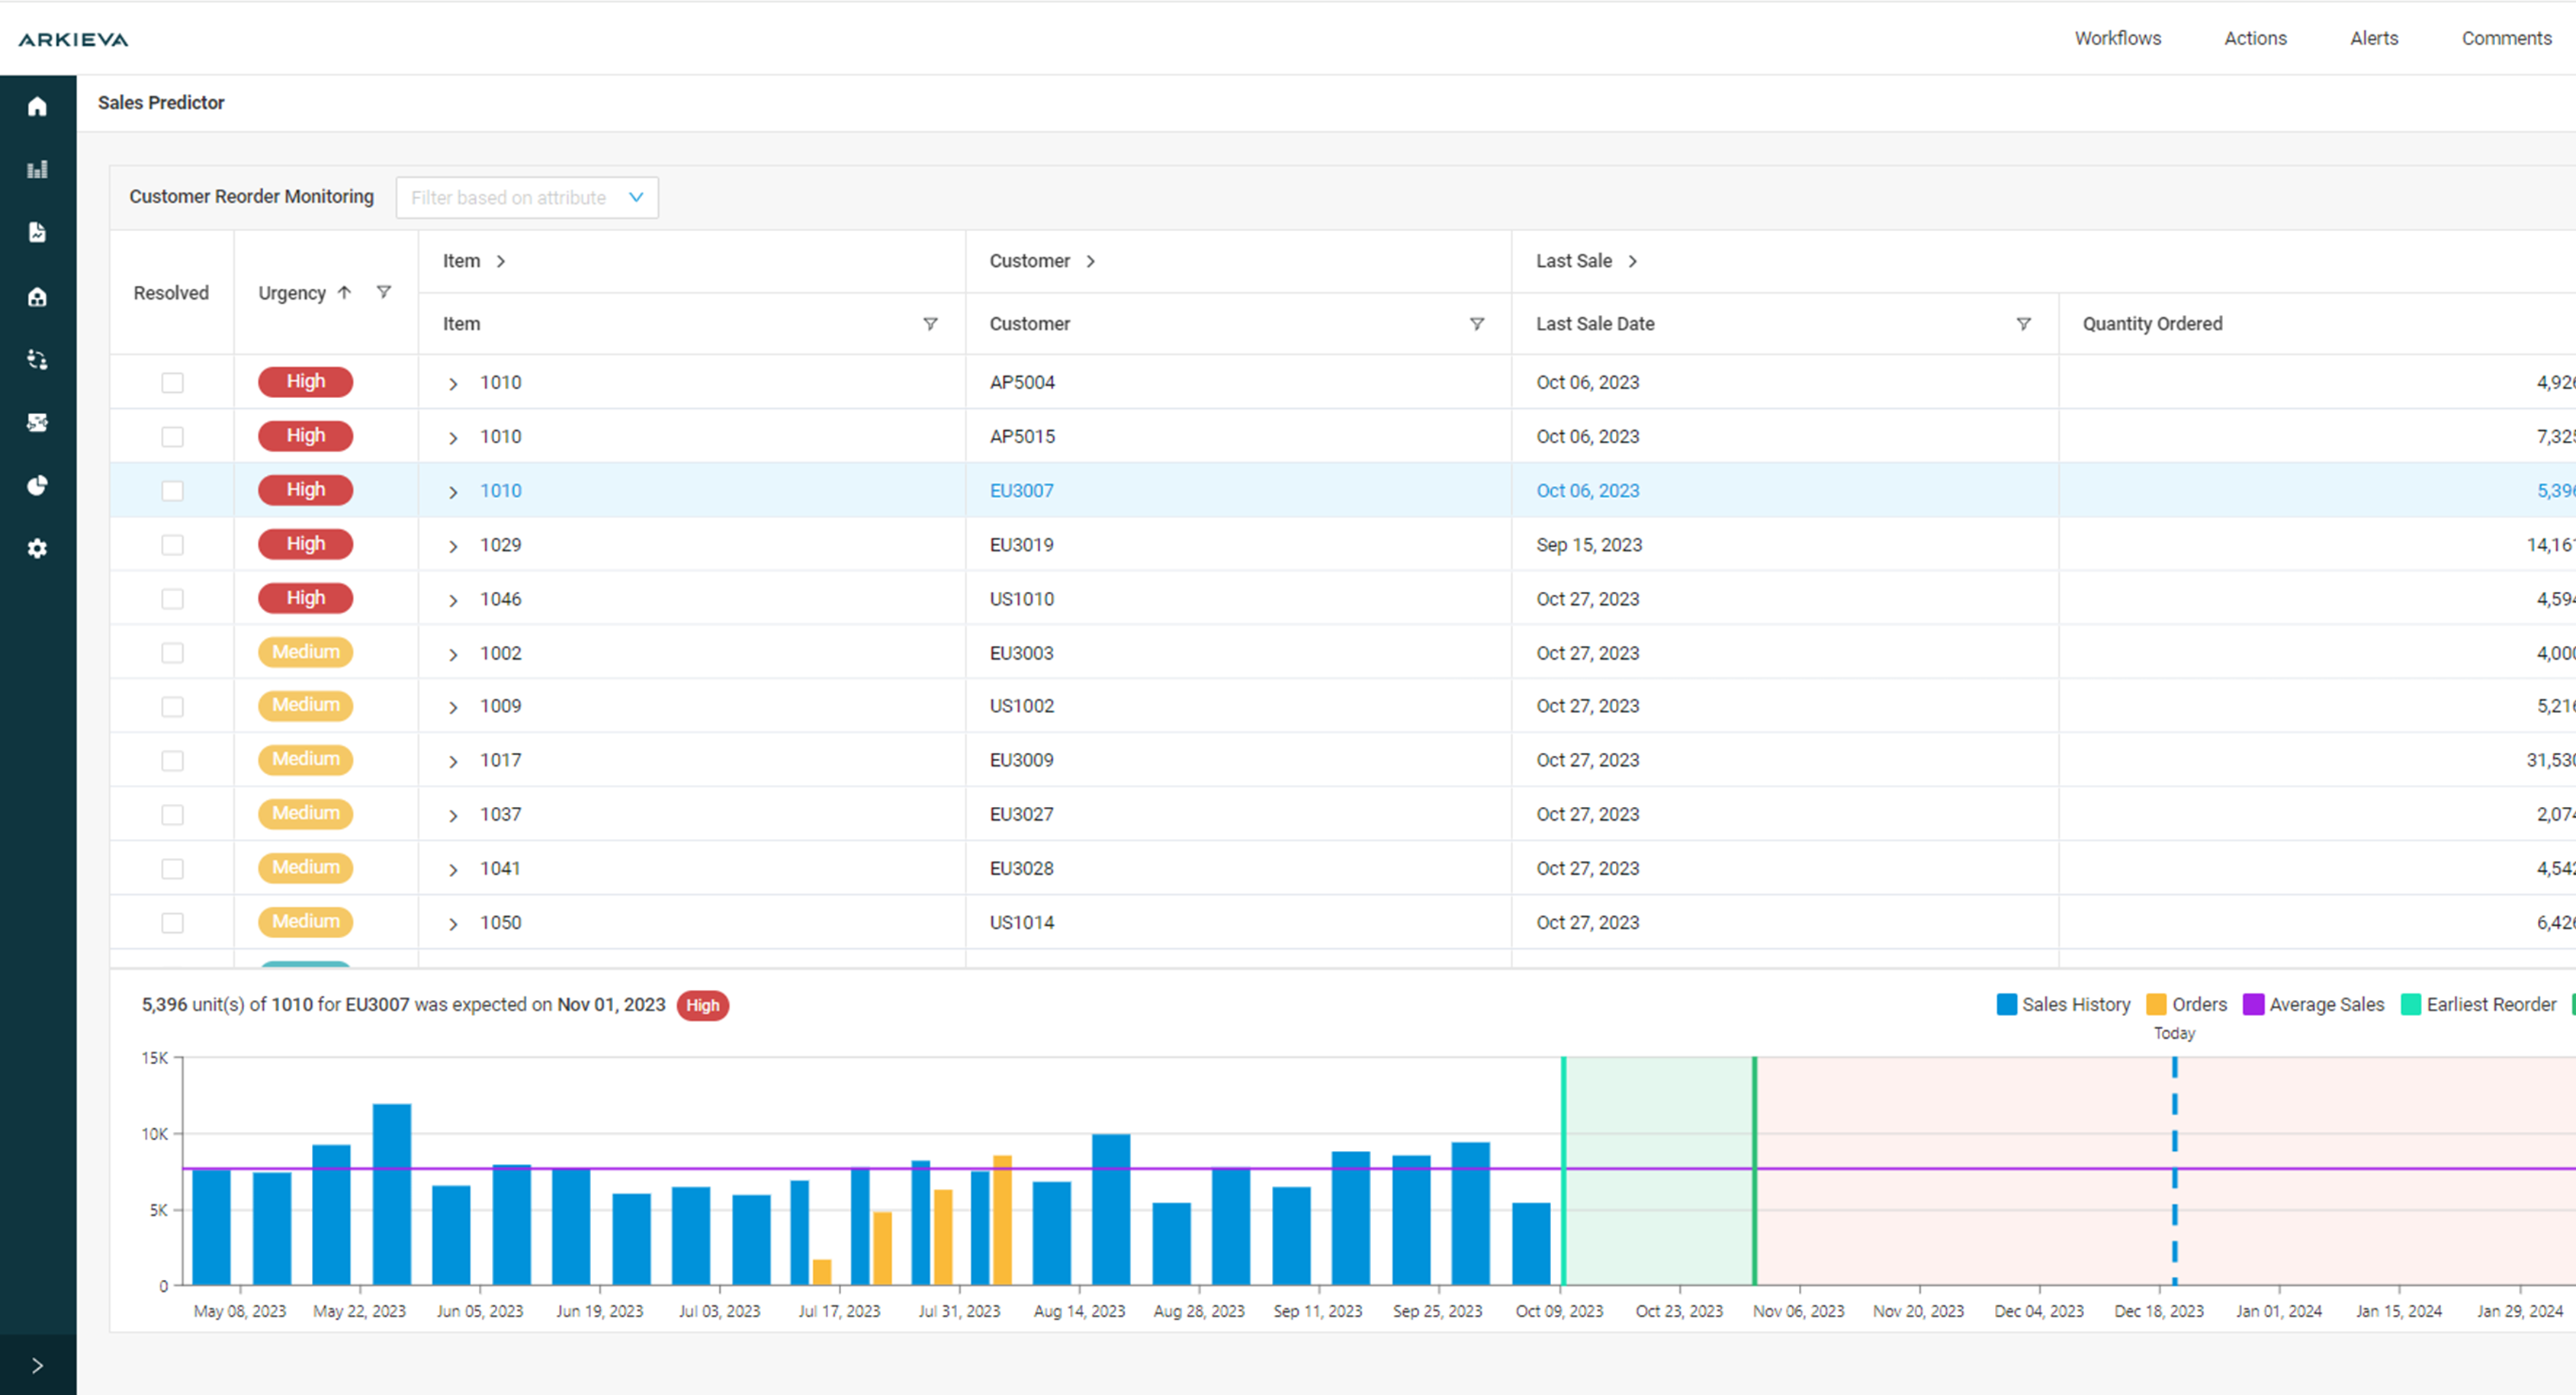The height and width of the screenshot is (1395, 2576).
Task: Expand the Last Sale column group
Action: 1633,261
